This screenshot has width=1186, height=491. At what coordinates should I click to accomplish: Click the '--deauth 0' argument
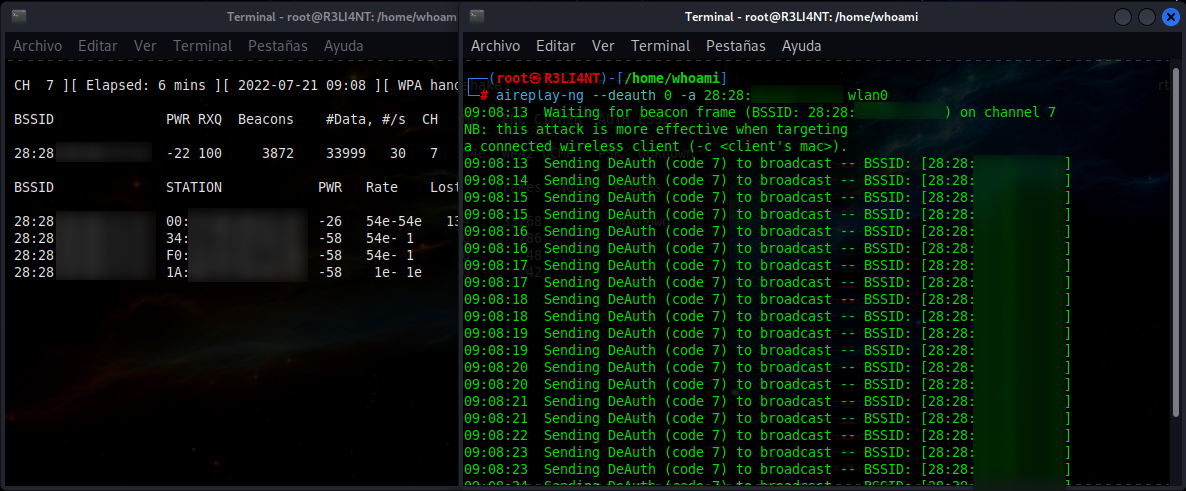click(632, 95)
